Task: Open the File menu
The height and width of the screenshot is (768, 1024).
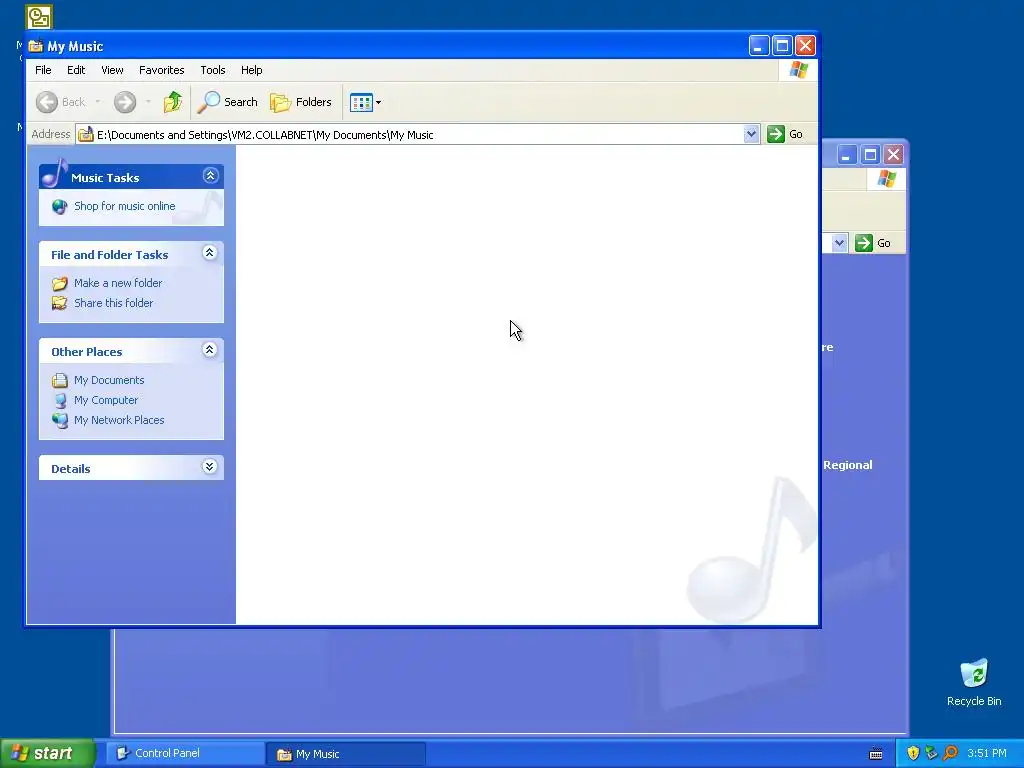Action: pos(43,70)
